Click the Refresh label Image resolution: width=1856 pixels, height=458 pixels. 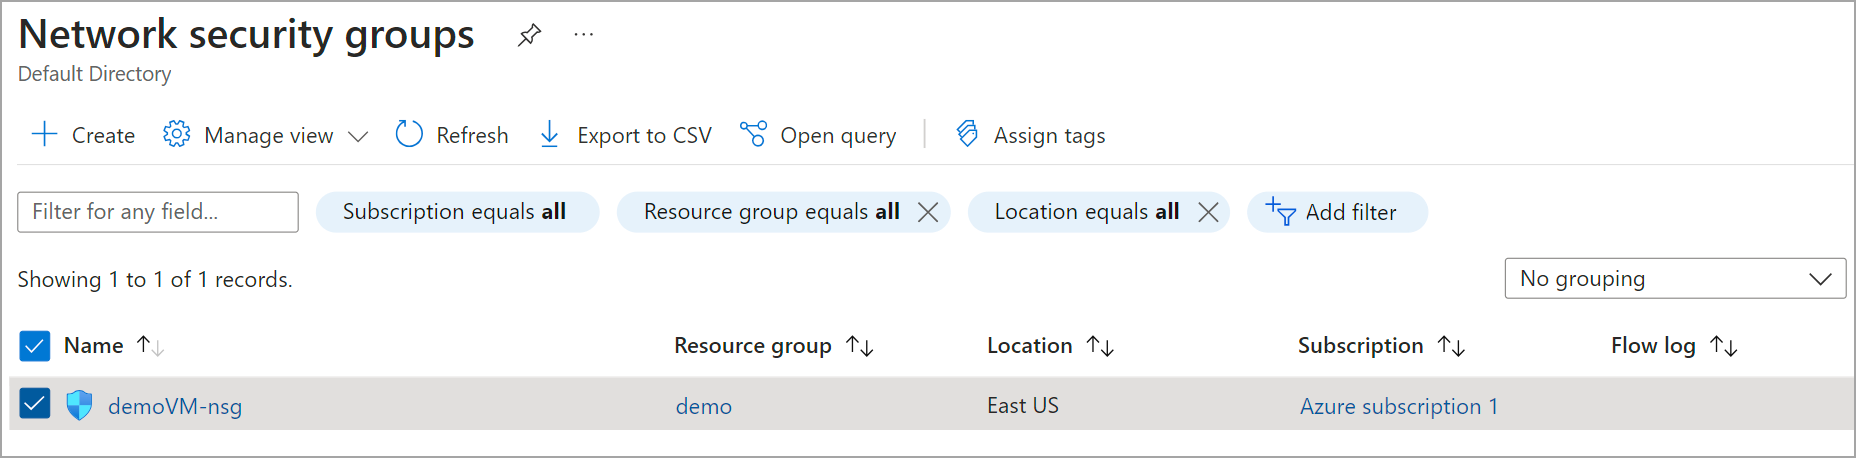472,135
